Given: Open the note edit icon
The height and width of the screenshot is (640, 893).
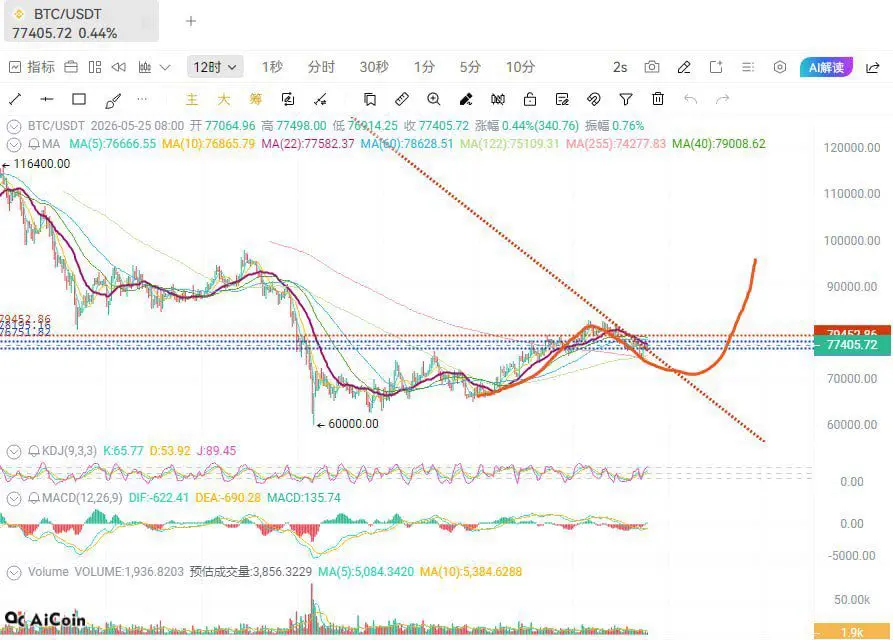Looking at the screenshot, I should click(562, 100).
